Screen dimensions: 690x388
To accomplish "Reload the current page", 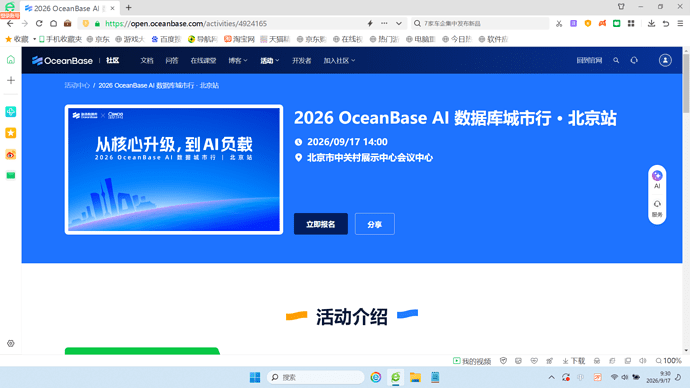I will coord(39,23).
